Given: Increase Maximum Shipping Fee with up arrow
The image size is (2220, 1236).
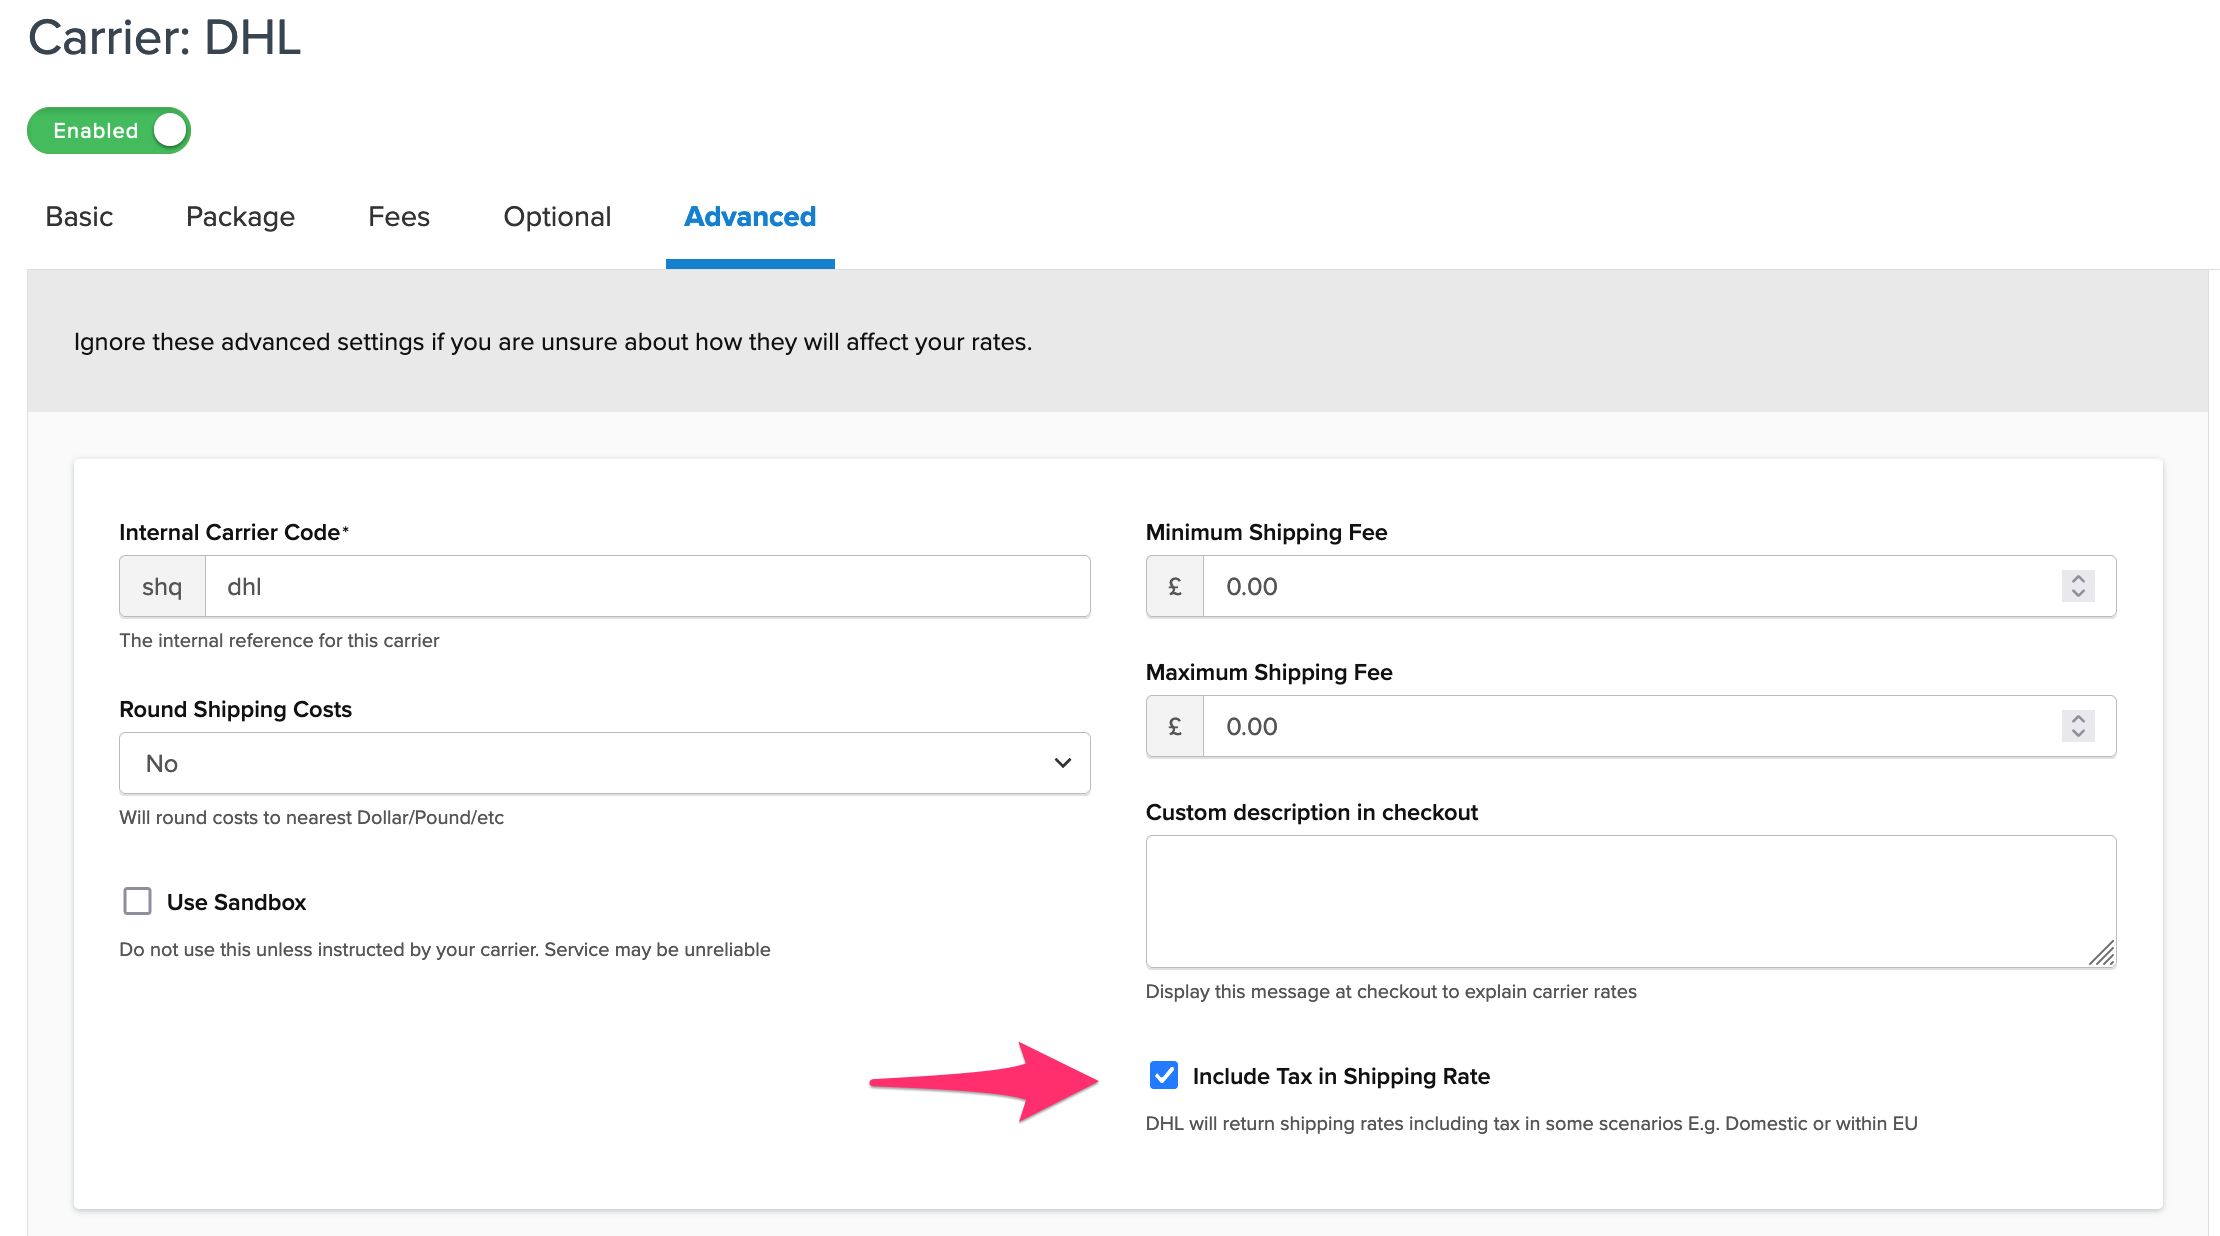Looking at the screenshot, I should [2078, 719].
